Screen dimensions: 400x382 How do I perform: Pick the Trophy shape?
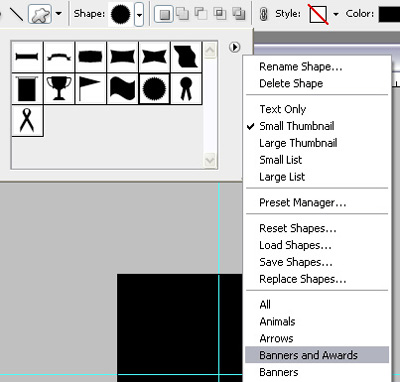pos(59,89)
